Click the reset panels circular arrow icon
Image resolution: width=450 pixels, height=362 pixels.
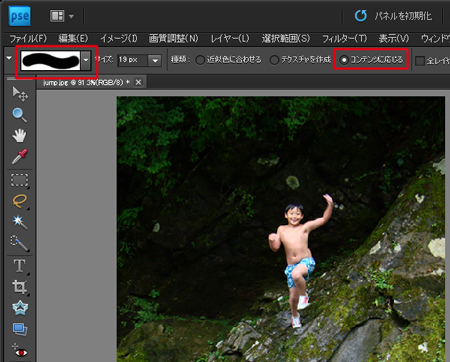click(x=361, y=16)
